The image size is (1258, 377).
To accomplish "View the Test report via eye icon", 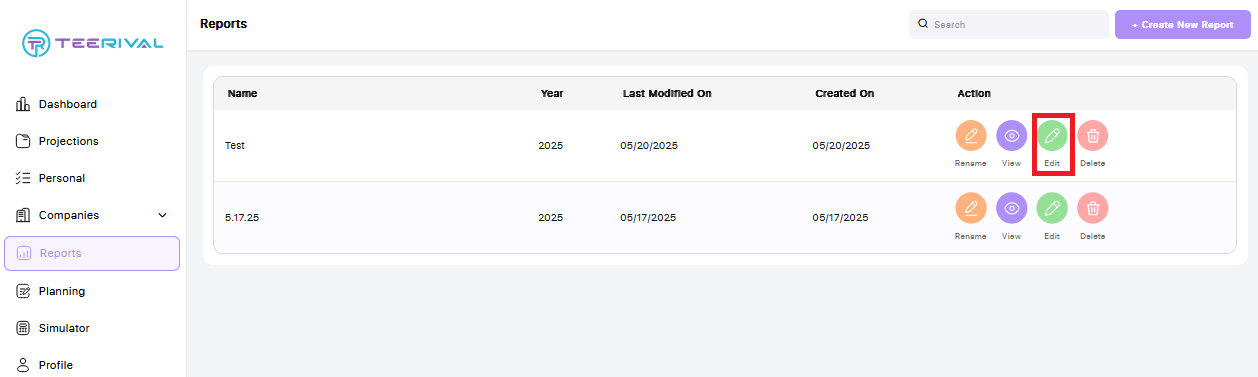I will (x=1012, y=136).
